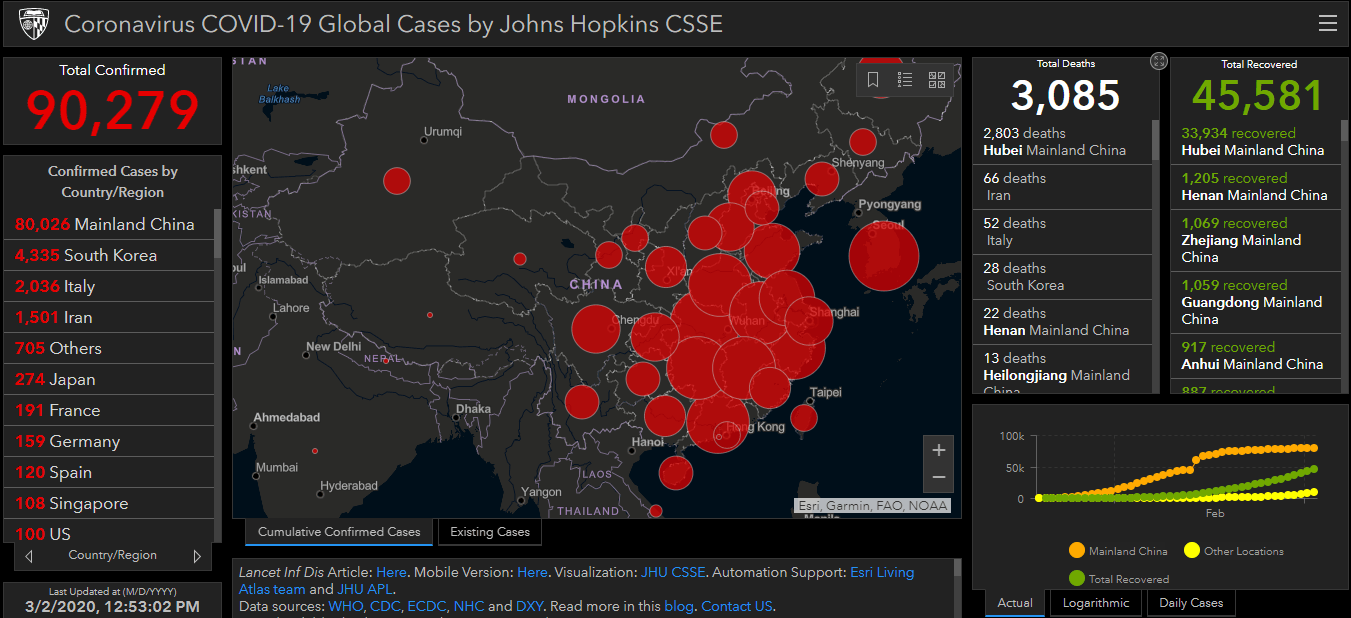The height and width of the screenshot is (618, 1351).
Task: Show the map legend list icon
Action: pyautogui.click(x=905, y=80)
